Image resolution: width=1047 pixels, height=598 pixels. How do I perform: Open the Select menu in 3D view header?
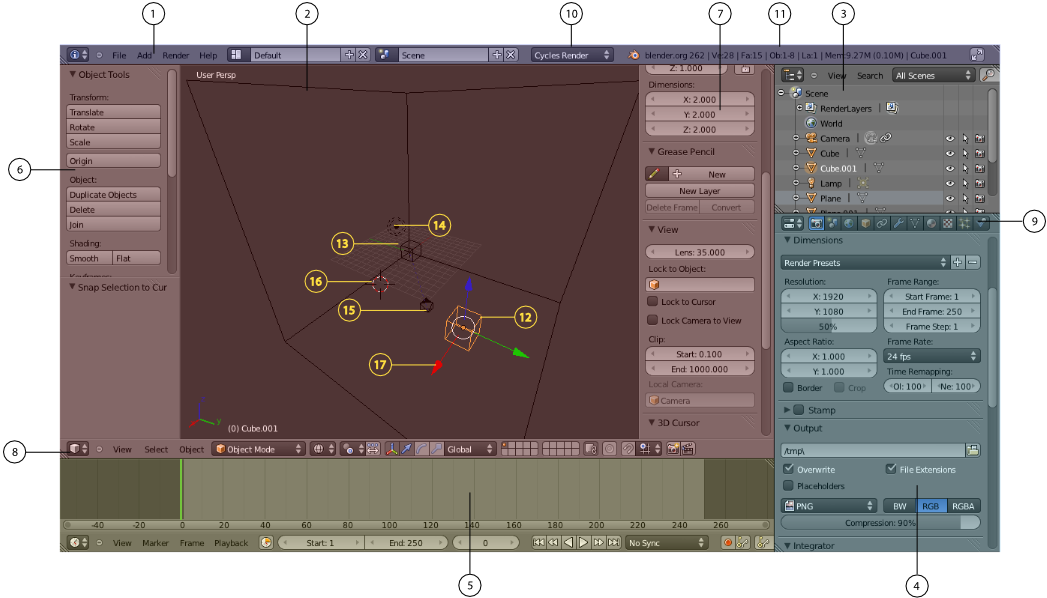pyautogui.click(x=156, y=449)
